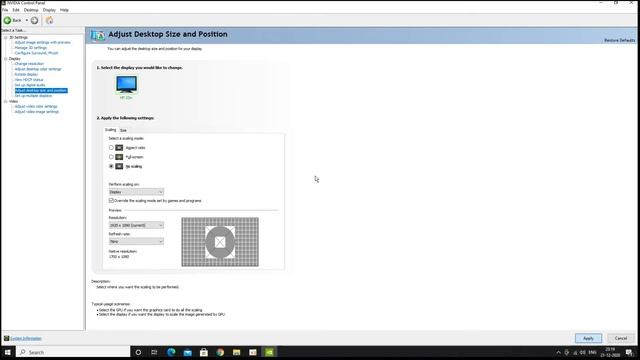640x360 pixels.
Task: Click the Aspect ratio mode icon
Action: click(119, 147)
